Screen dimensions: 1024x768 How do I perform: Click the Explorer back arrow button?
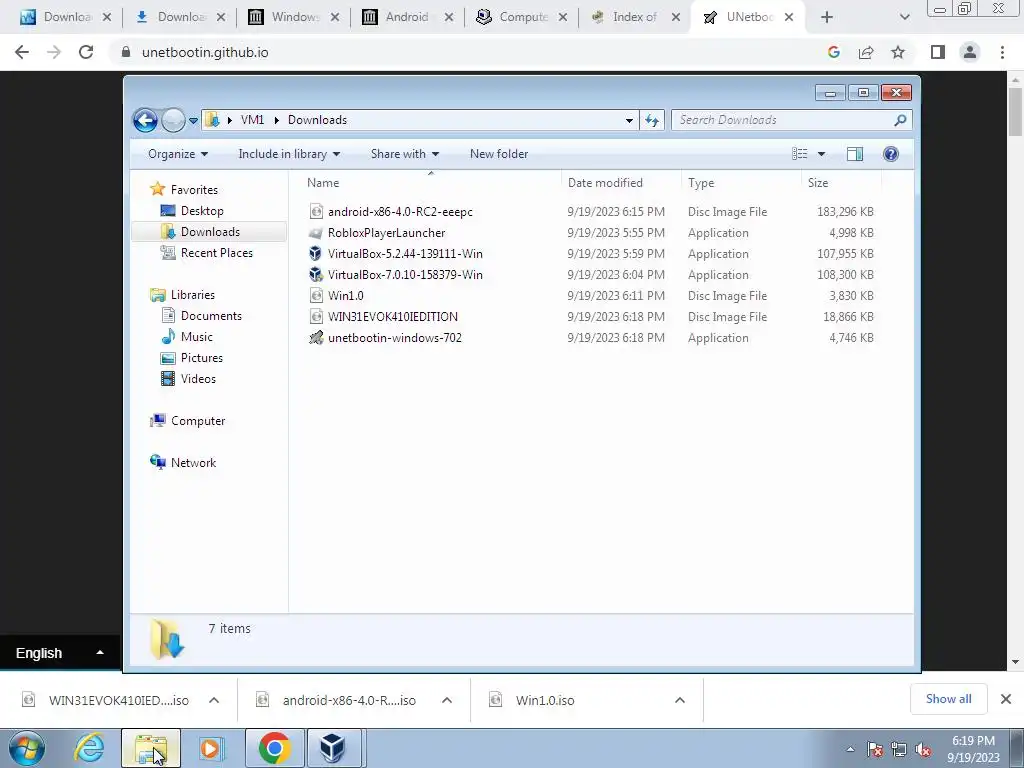pyautogui.click(x=145, y=120)
